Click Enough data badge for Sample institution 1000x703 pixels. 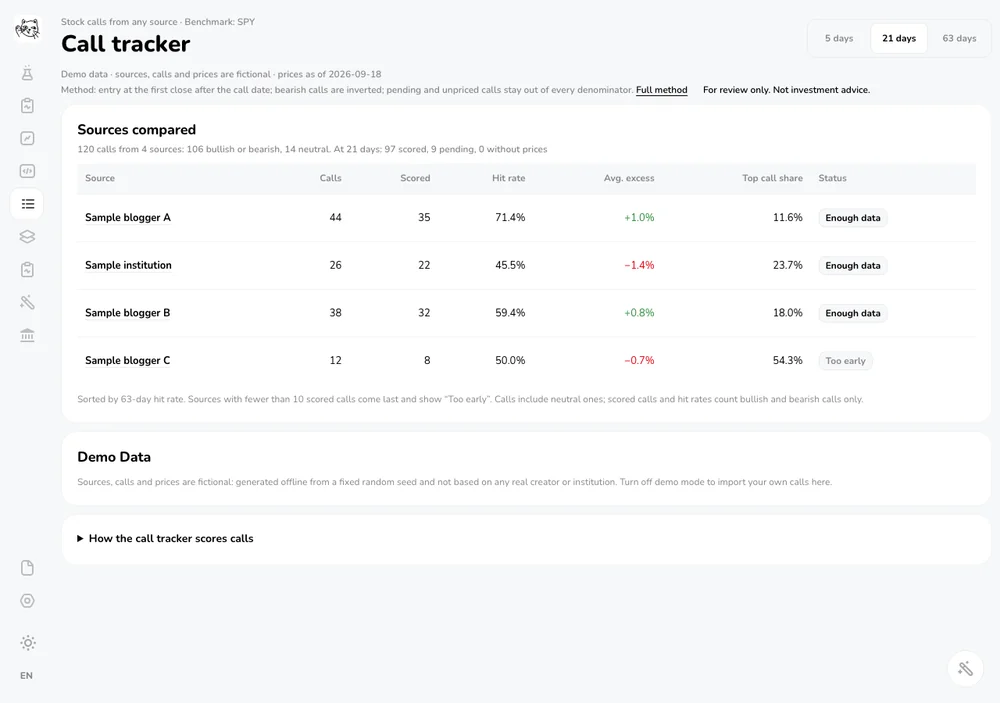(x=853, y=265)
